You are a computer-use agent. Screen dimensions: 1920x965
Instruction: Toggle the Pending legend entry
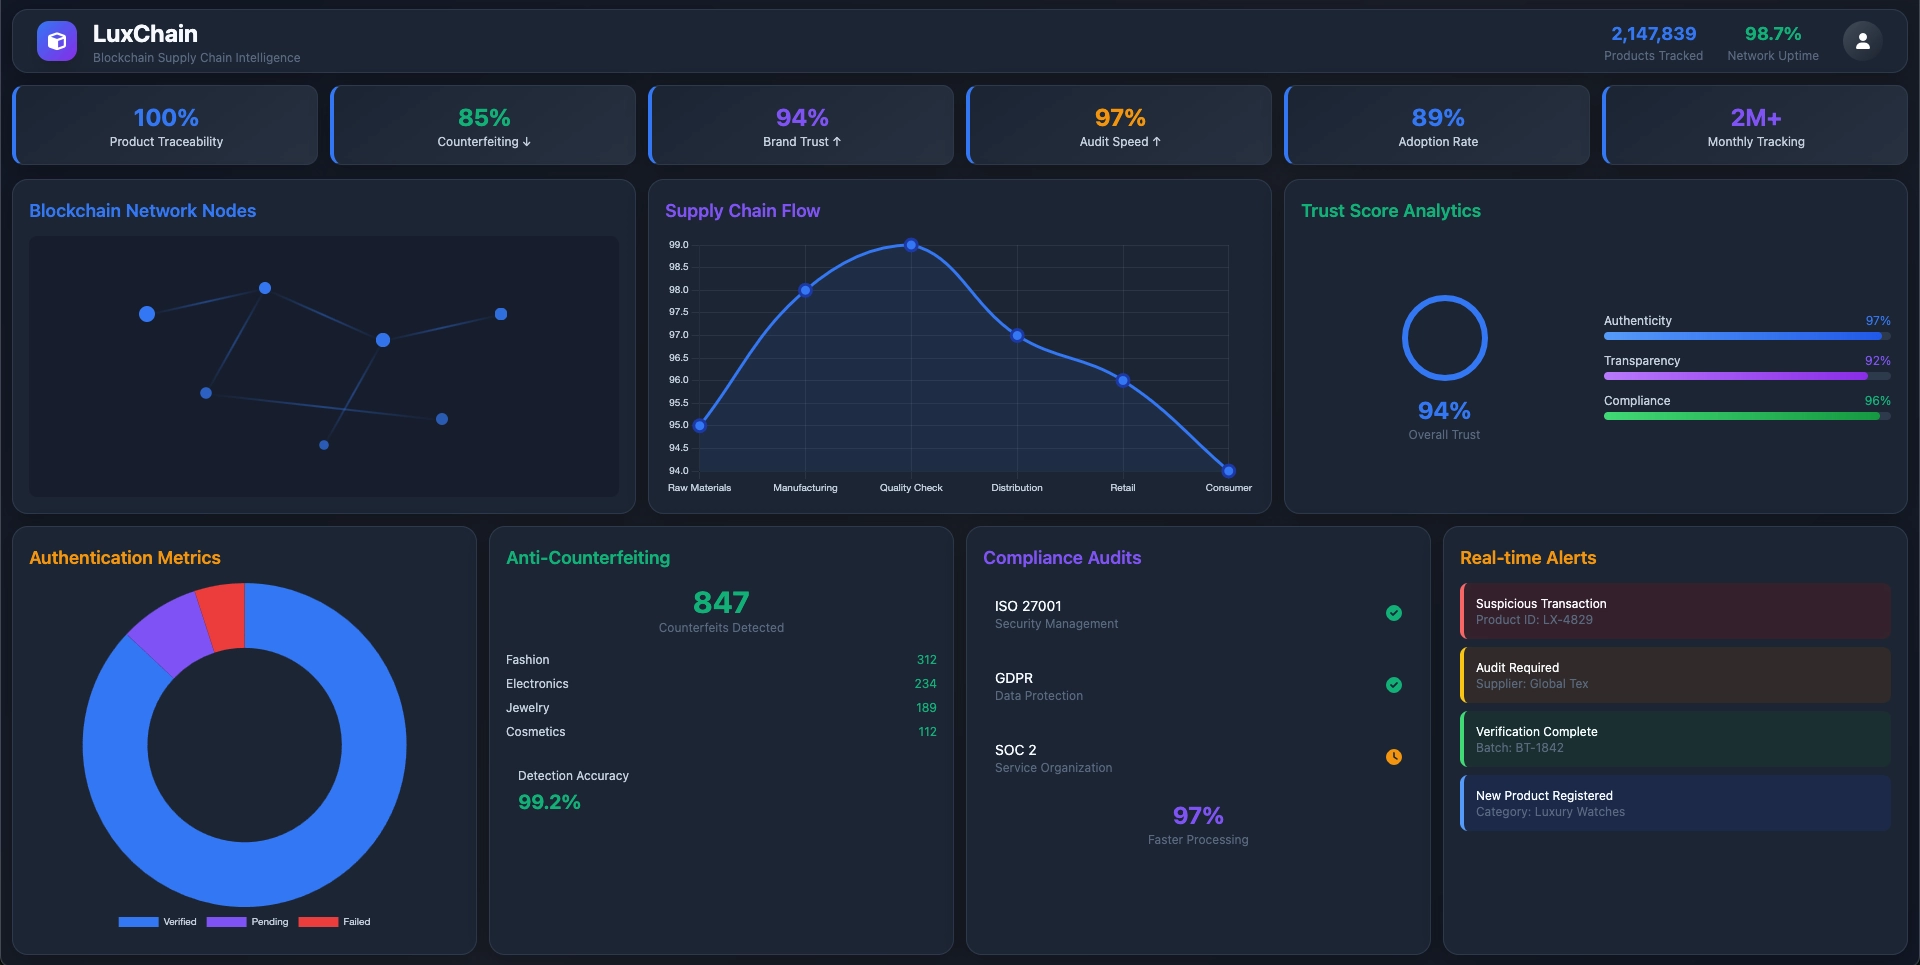pyautogui.click(x=248, y=922)
